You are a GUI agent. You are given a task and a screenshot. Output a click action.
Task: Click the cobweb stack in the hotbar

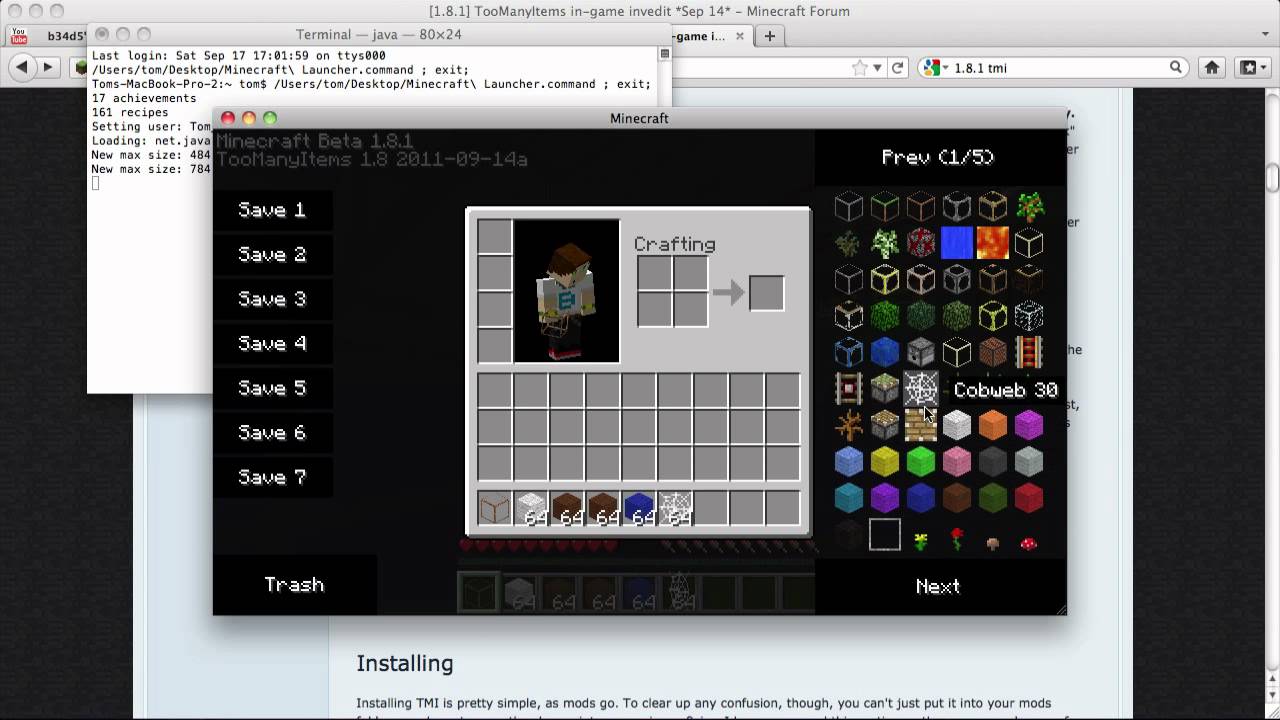tap(675, 508)
